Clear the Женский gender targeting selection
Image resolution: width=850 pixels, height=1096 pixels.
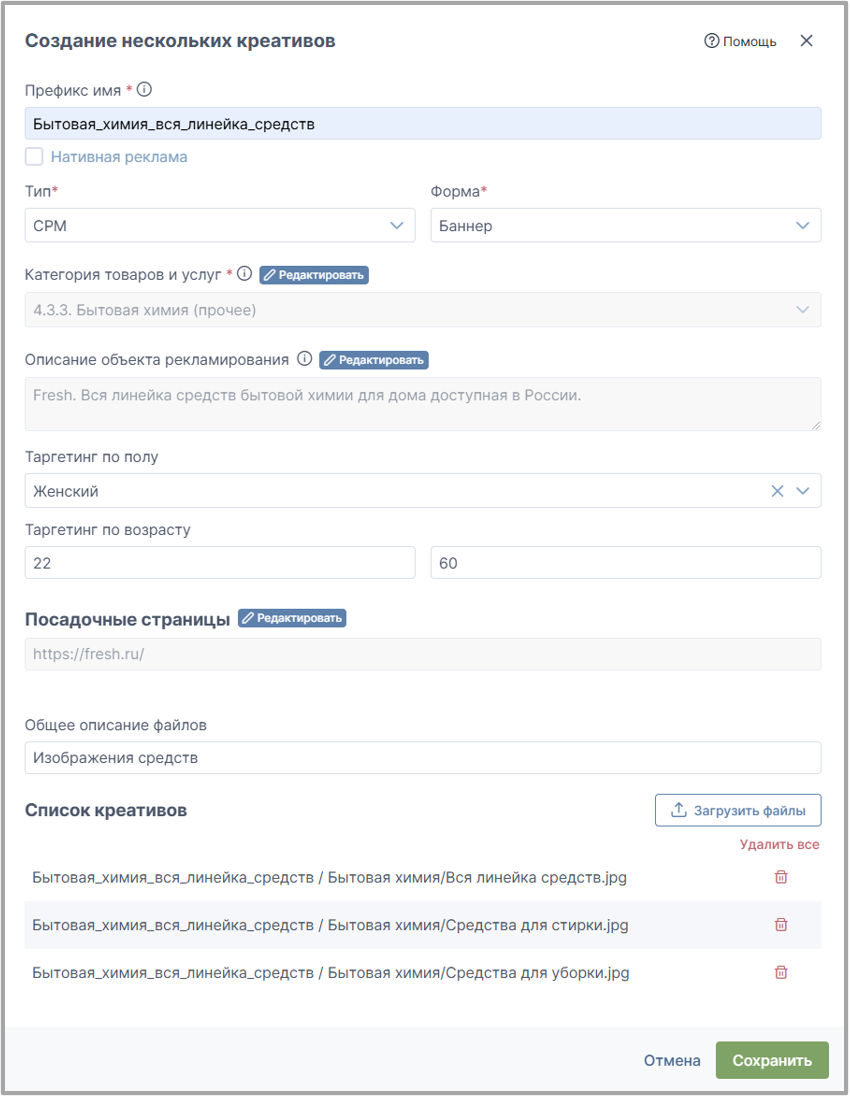click(x=777, y=491)
